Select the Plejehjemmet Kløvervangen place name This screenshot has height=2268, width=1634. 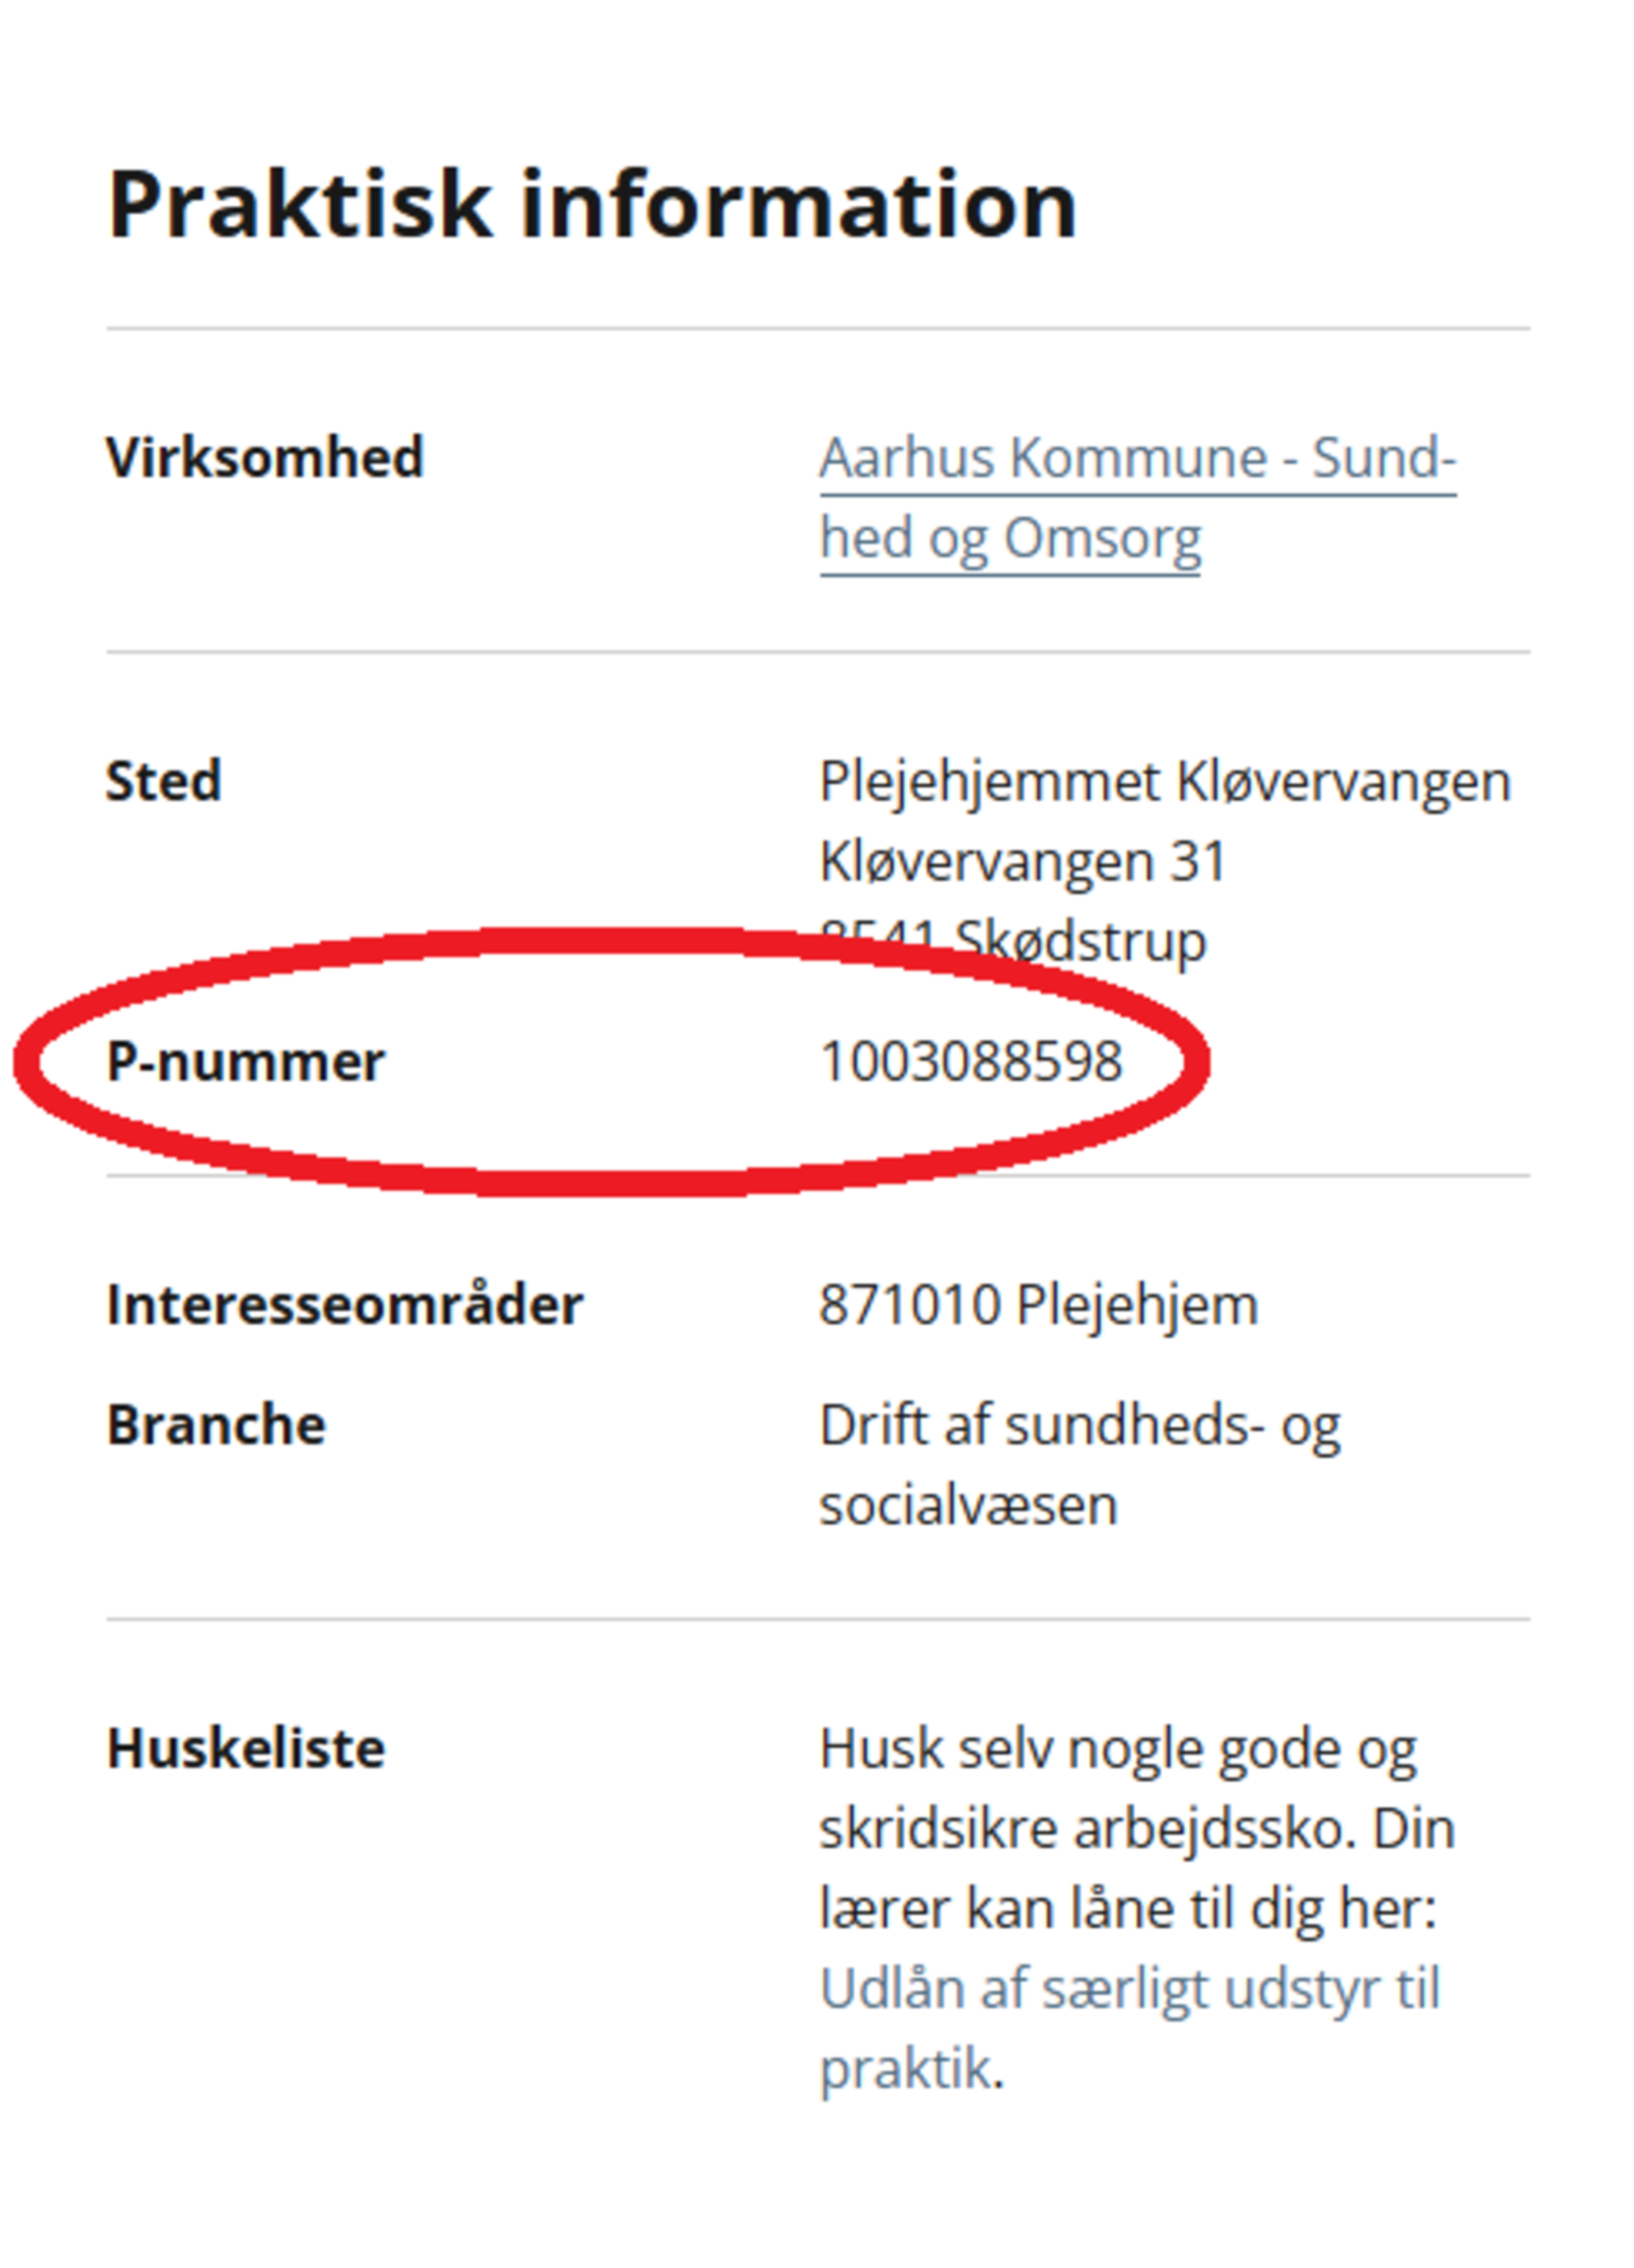[1164, 781]
